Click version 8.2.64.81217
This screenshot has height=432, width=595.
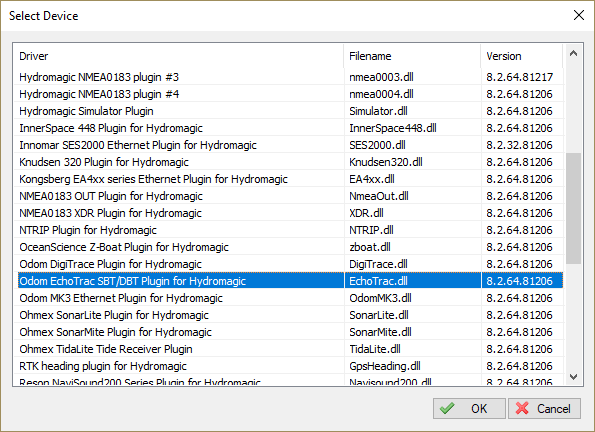[519, 77]
